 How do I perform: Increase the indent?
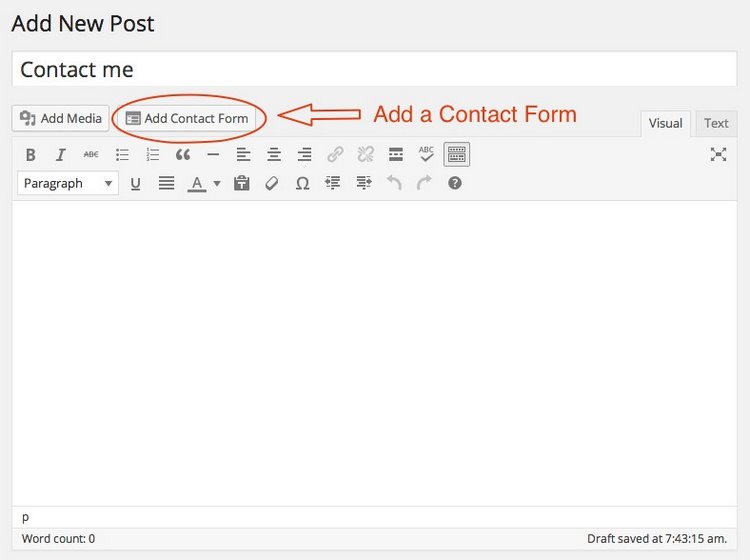pyautogui.click(x=364, y=184)
